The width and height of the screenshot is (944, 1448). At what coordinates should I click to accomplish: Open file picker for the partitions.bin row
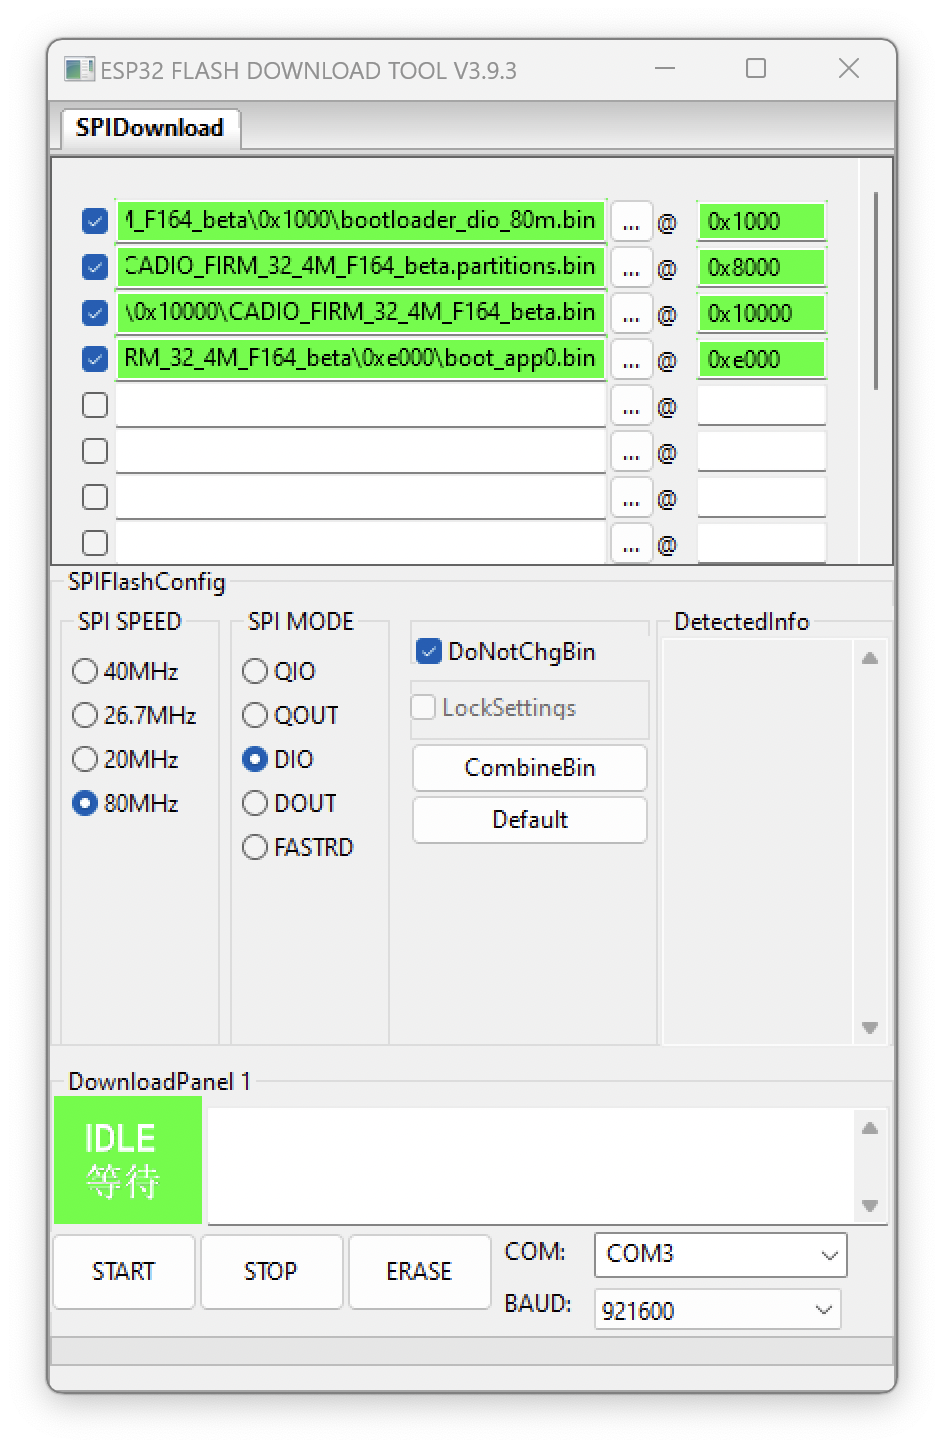click(631, 267)
